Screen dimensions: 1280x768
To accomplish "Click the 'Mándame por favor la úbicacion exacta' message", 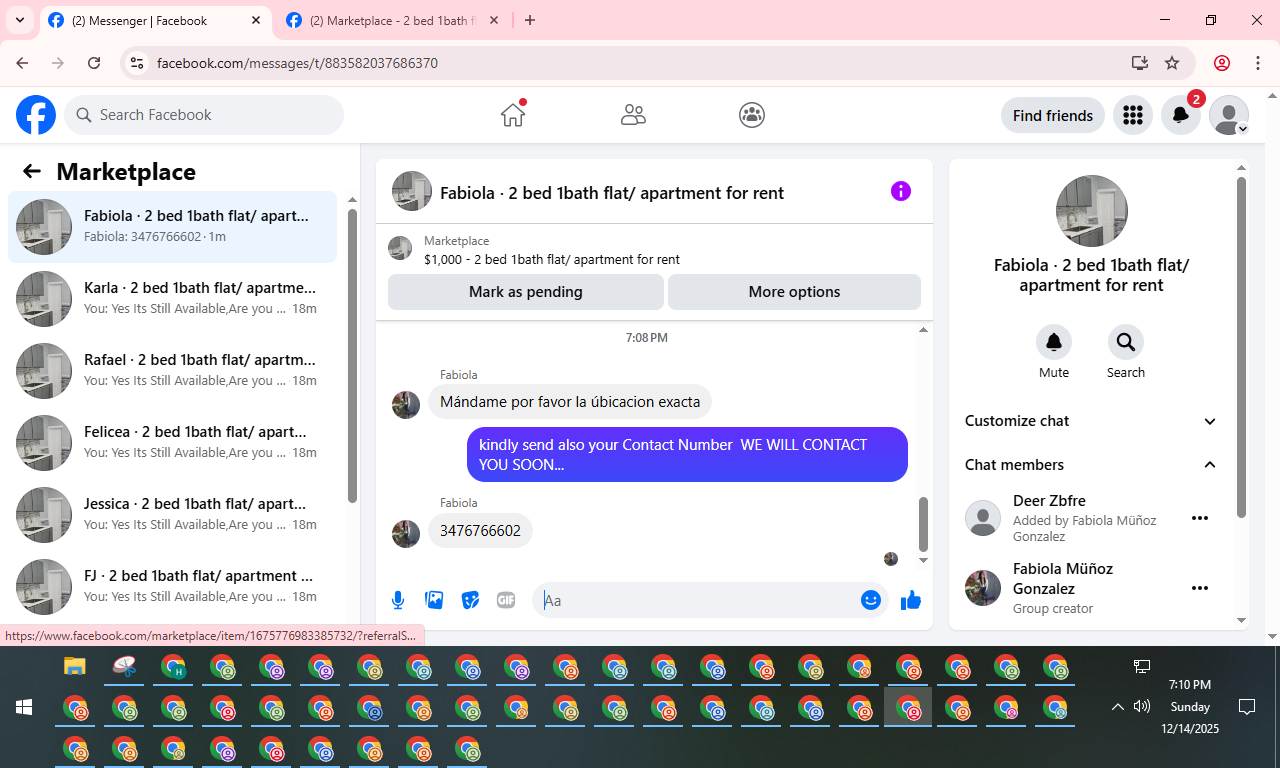I will [570, 402].
